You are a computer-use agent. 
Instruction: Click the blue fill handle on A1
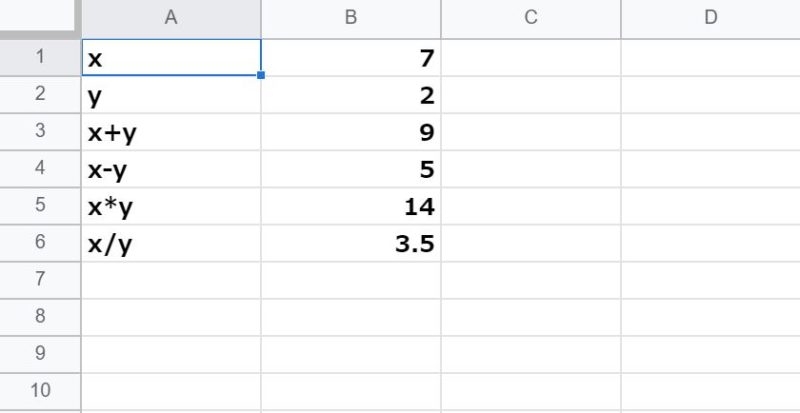tap(261, 75)
